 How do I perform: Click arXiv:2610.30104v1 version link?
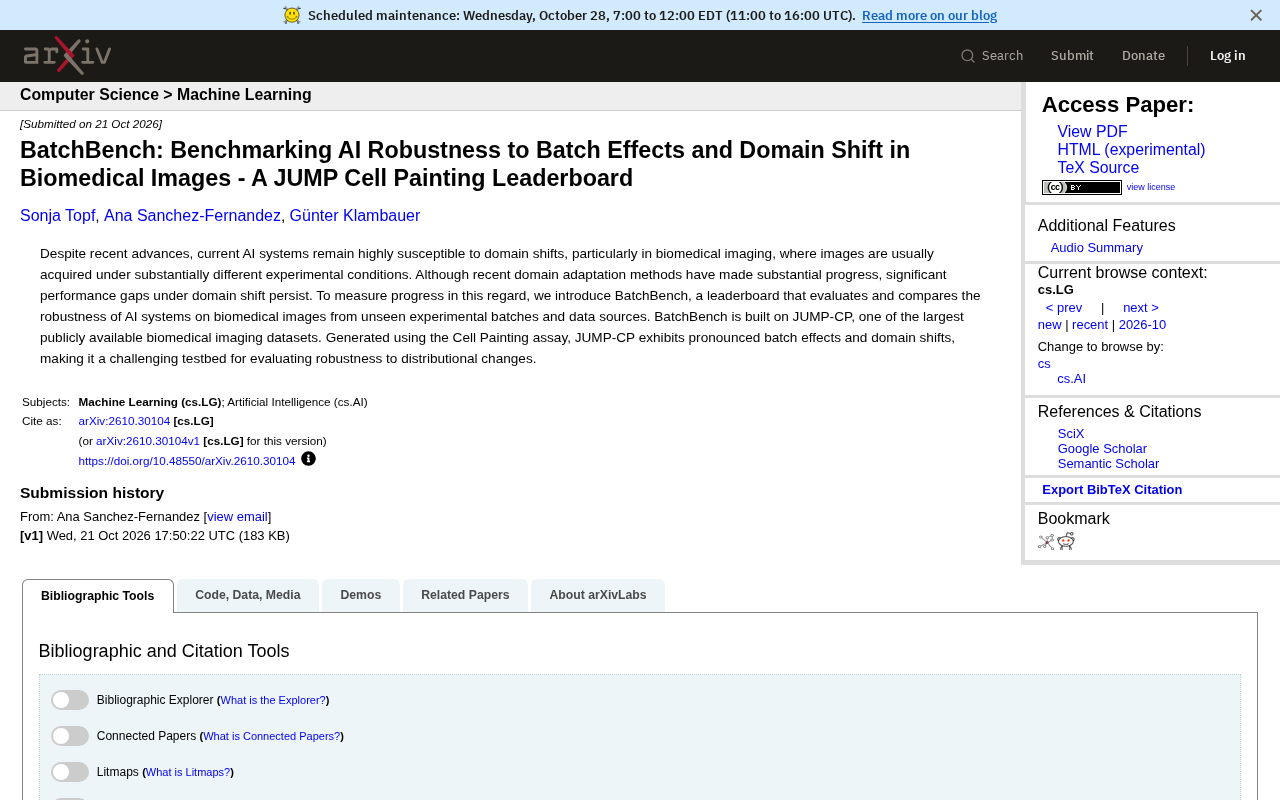148,441
